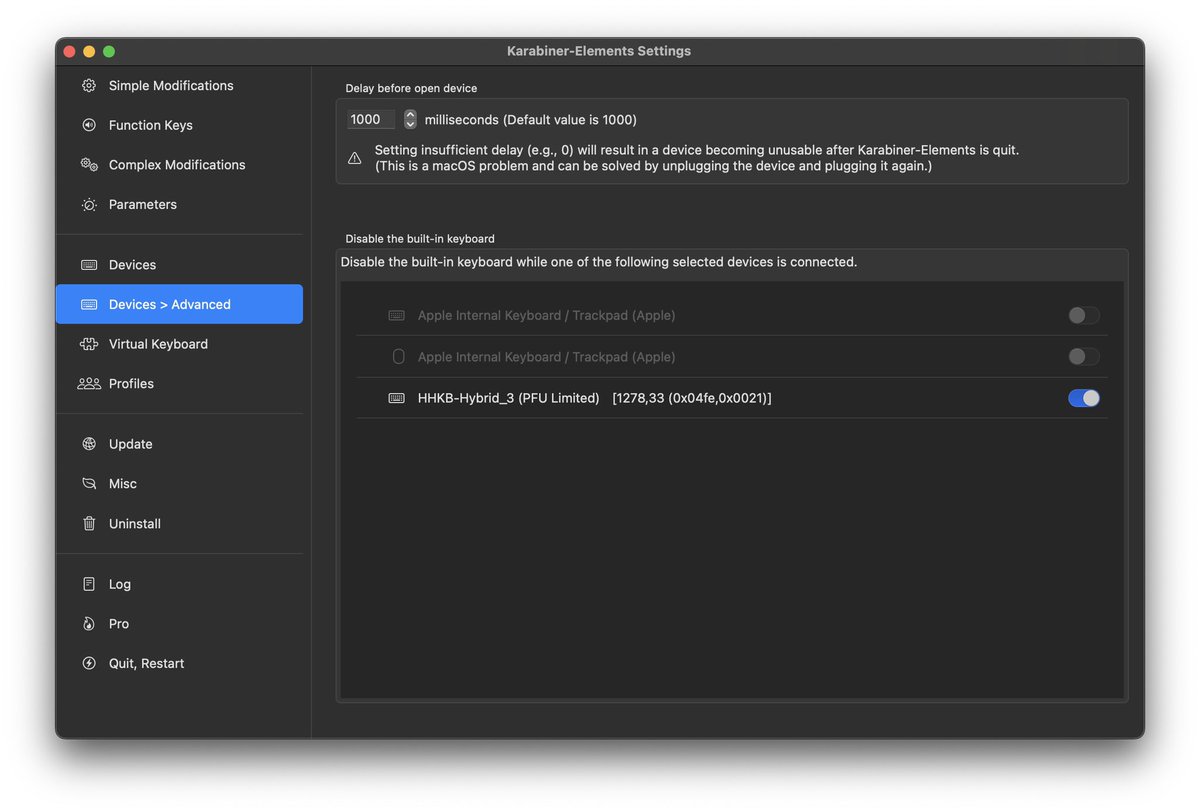
Task: Click the green full-screen window button
Action: [109, 51]
